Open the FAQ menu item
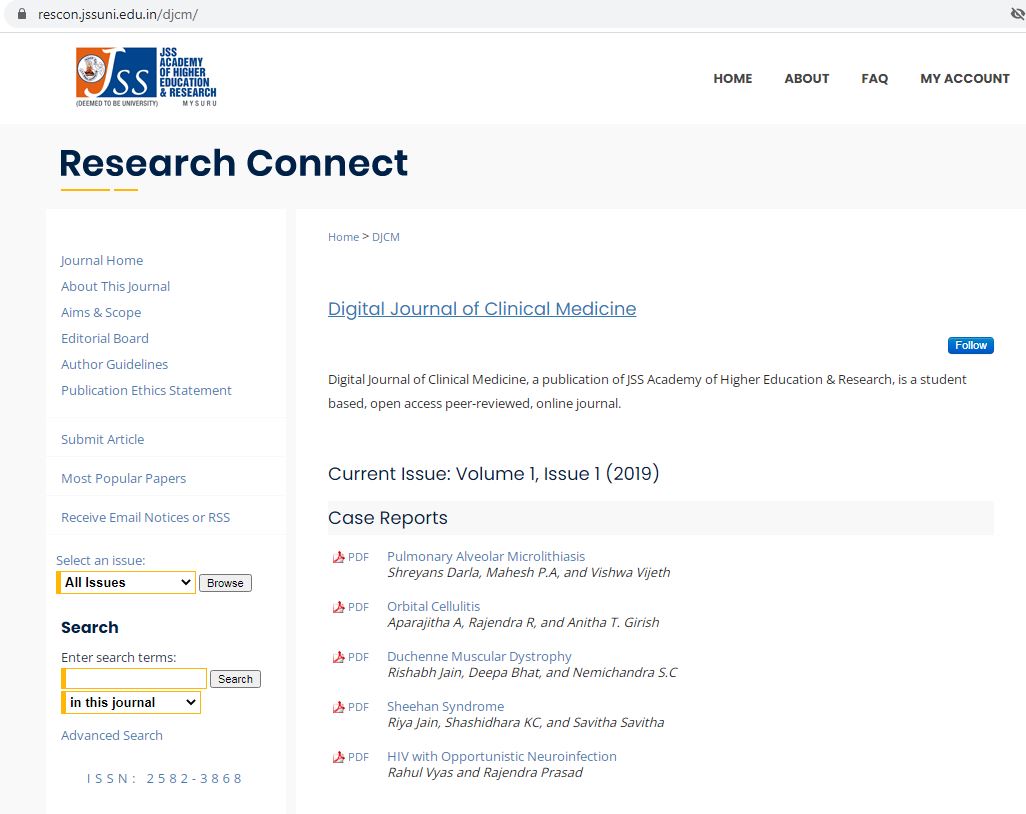The height and width of the screenshot is (814, 1026). point(875,79)
